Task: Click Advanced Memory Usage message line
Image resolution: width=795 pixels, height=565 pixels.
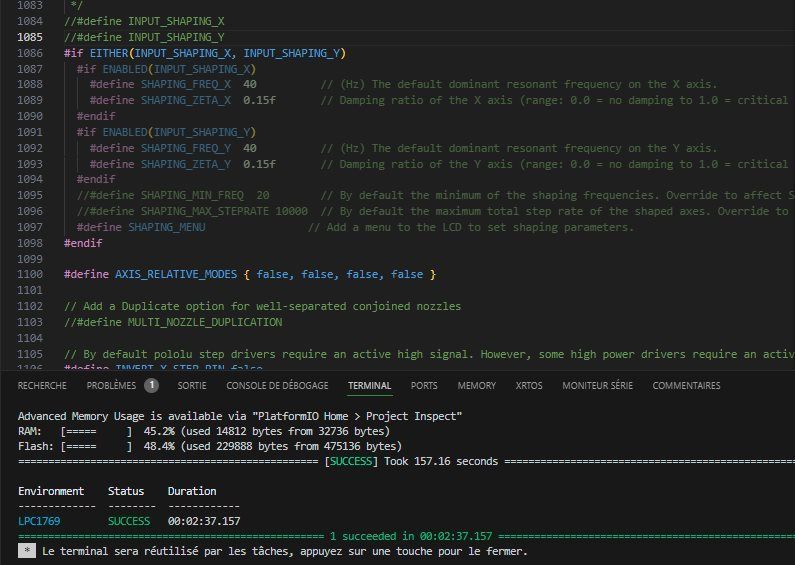Action: pos(240,416)
